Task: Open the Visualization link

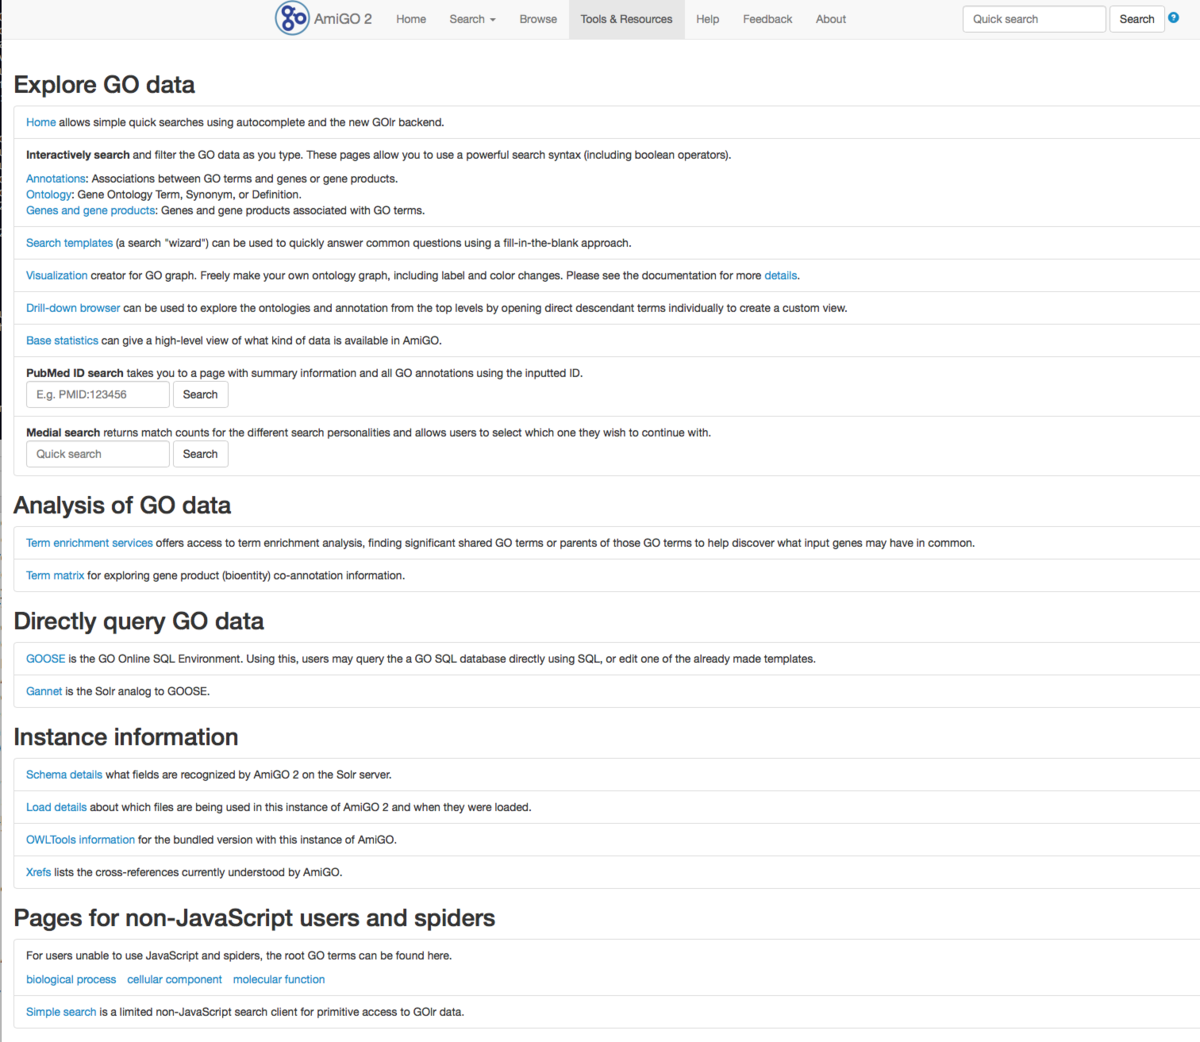Action: 57,276
